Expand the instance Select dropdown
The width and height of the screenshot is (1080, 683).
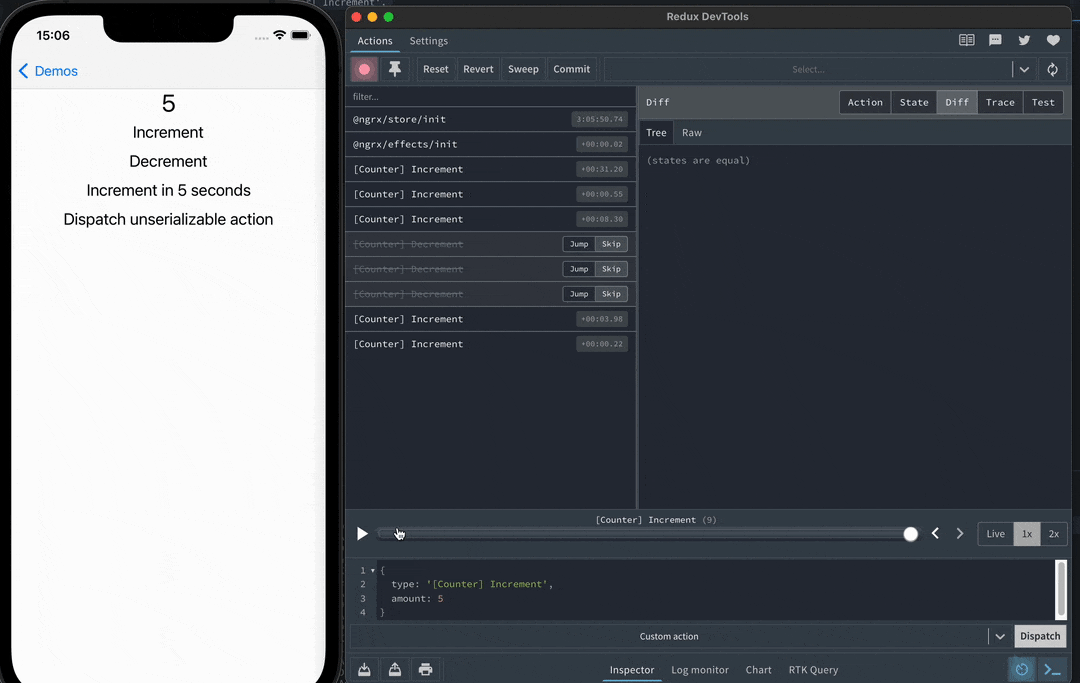tap(1024, 70)
